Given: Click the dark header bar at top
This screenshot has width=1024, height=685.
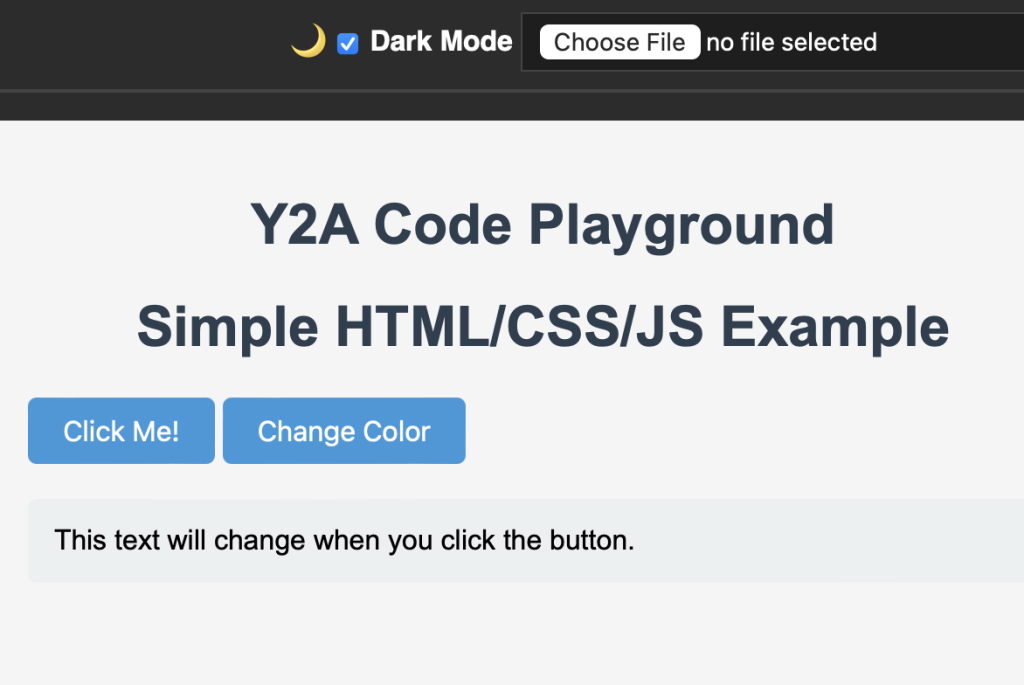Looking at the screenshot, I should [x=150, y=40].
